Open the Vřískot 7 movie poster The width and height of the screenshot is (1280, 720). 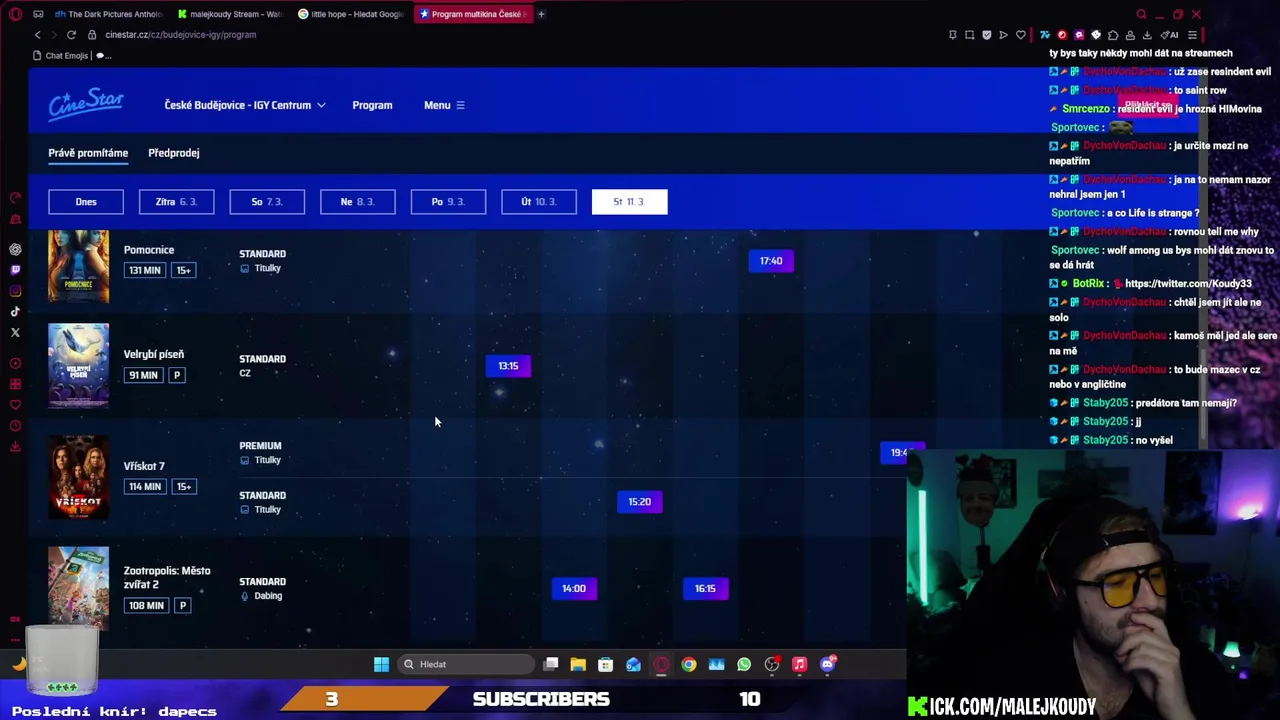[78, 477]
